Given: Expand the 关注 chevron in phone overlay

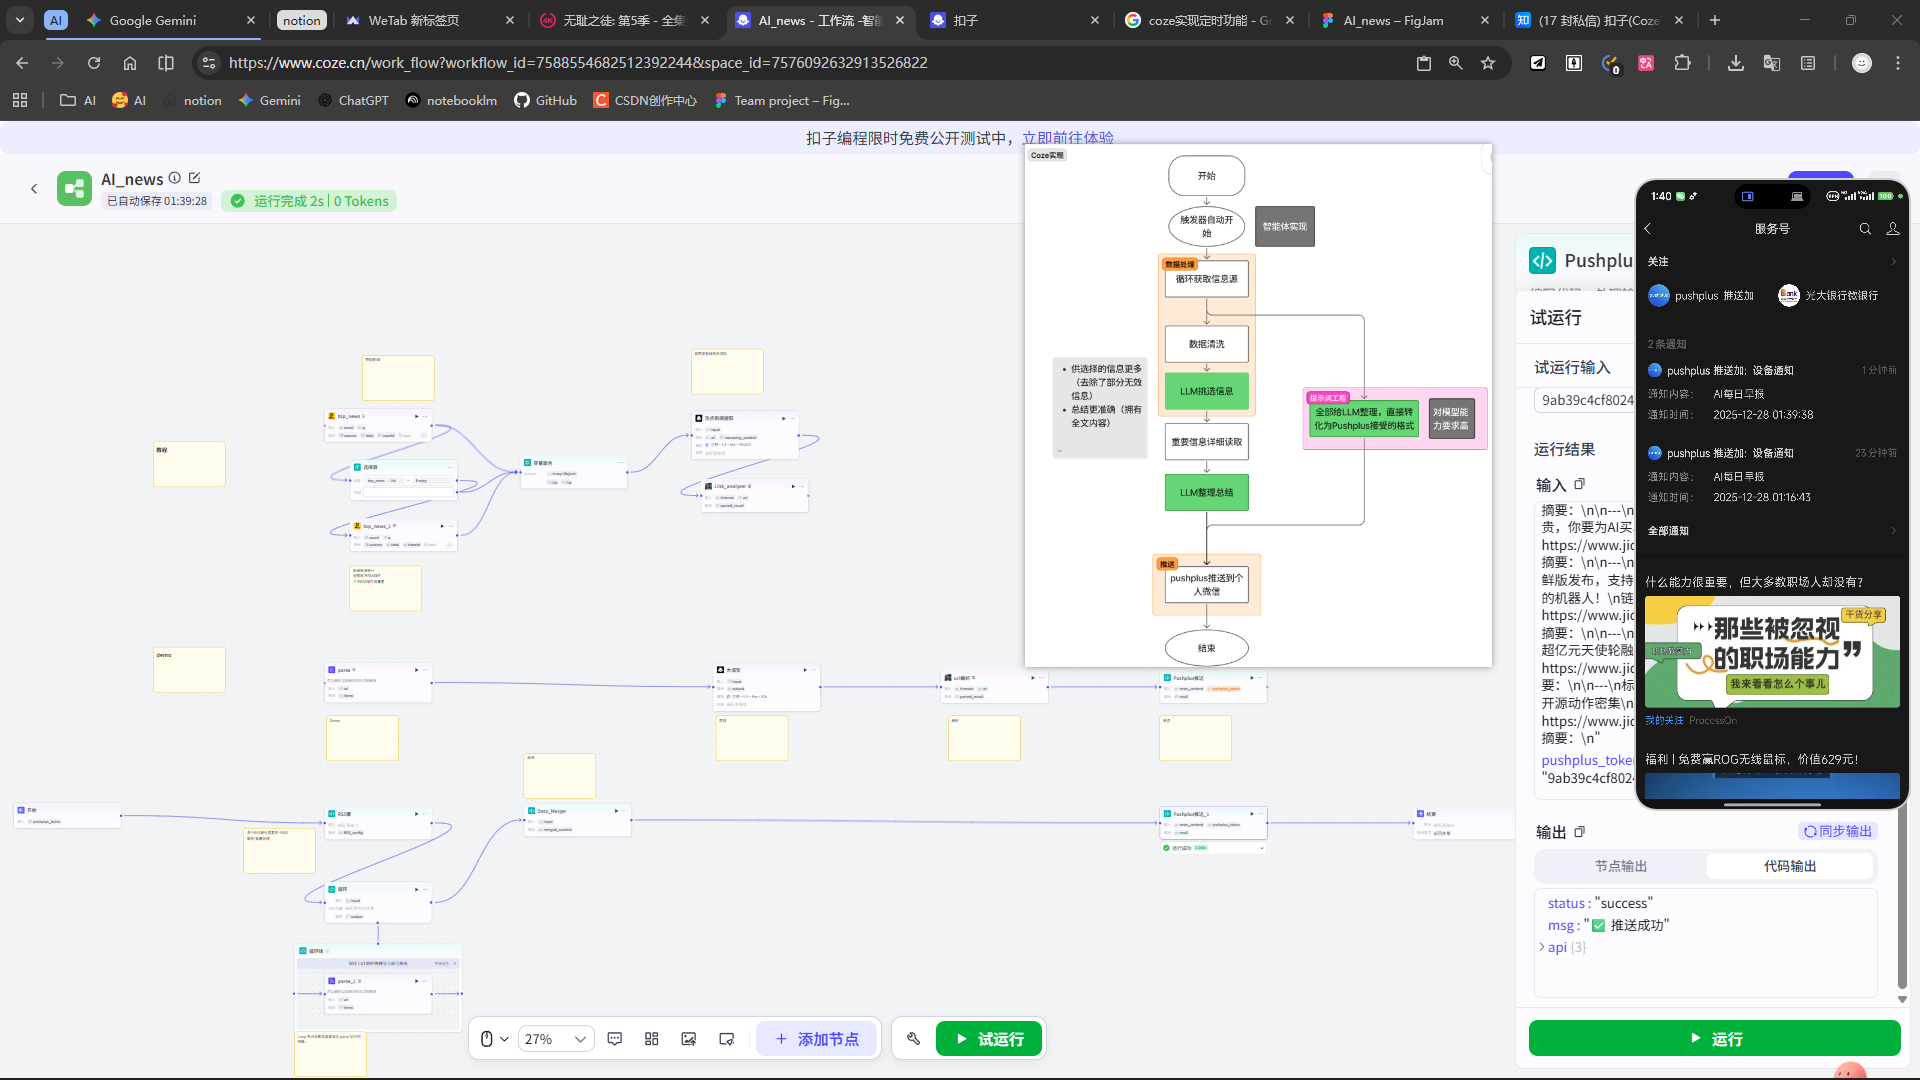Looking at the screenshot, I should click(x=1893, y=262).
